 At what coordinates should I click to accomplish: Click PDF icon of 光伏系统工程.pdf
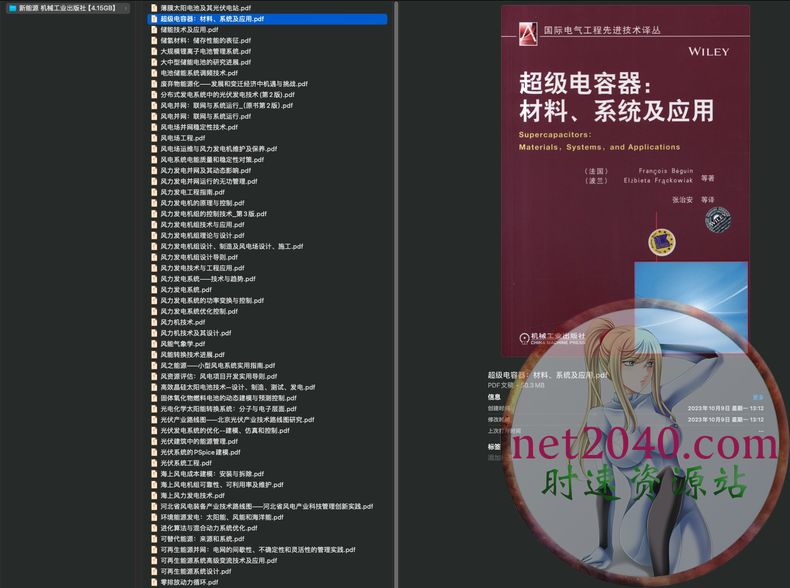coord(154,463)
